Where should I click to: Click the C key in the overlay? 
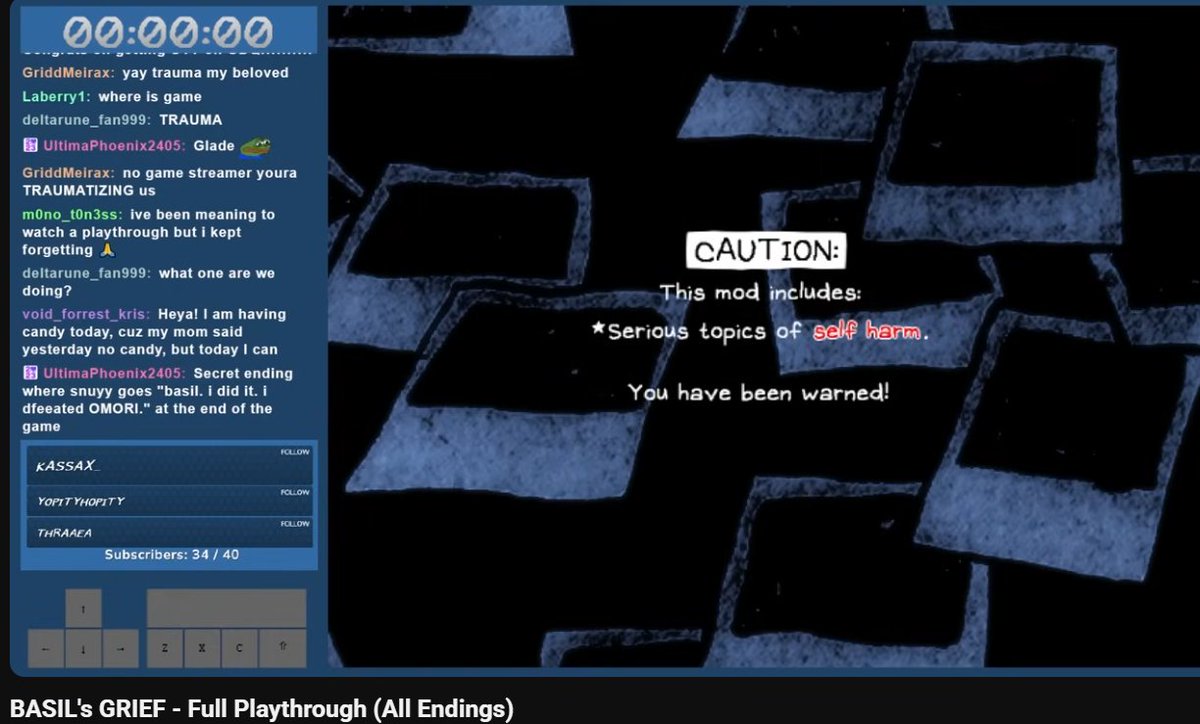tap(240, 648)
